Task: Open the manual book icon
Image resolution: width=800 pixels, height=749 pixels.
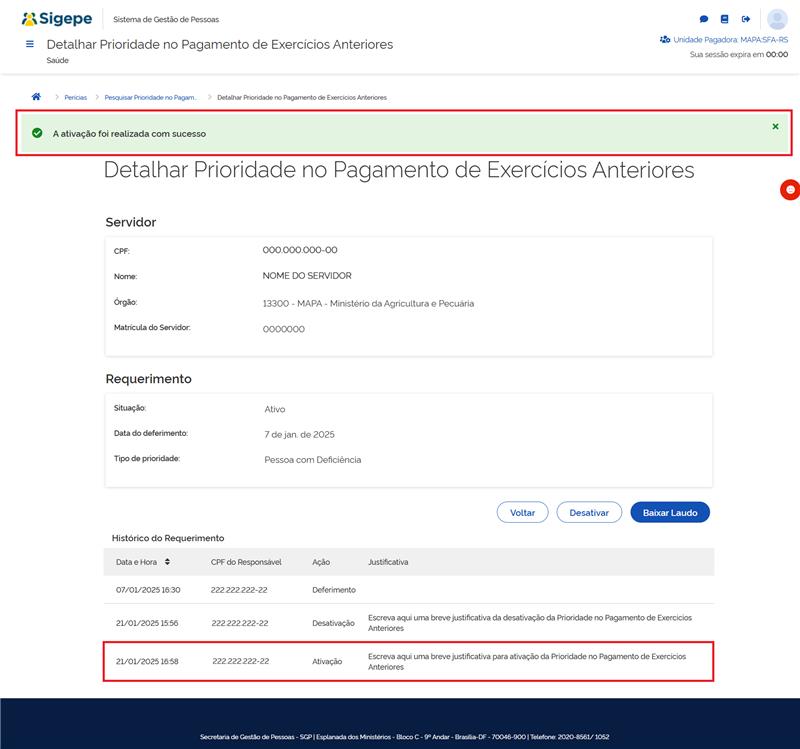Action: tap(725, 19)
